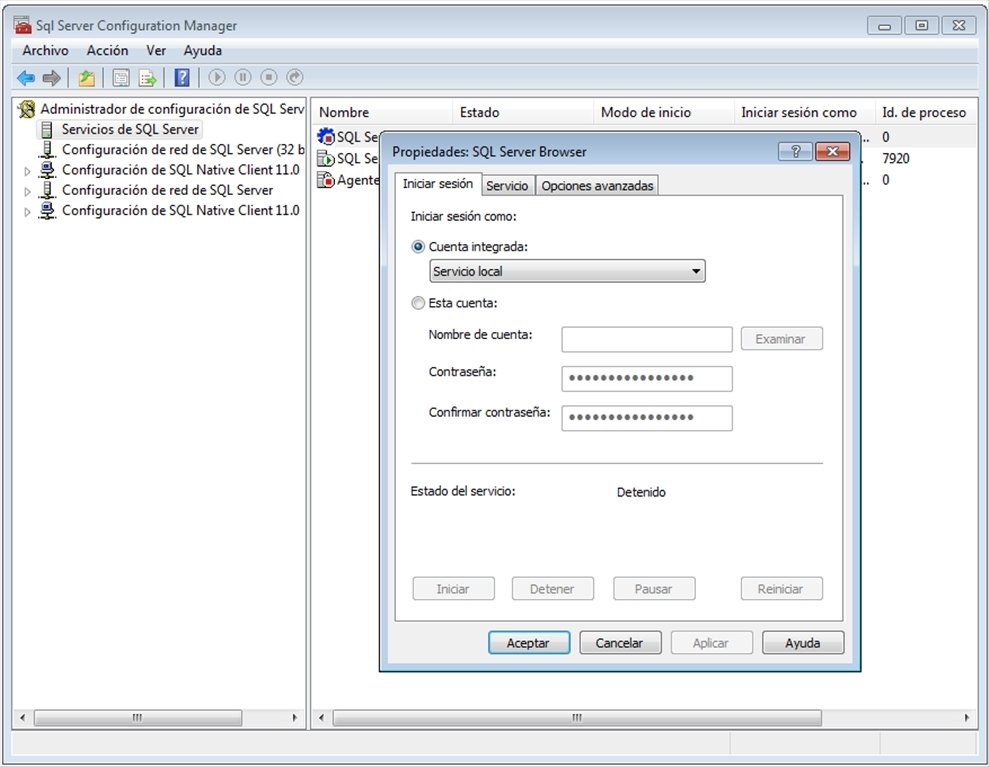Open the Acción menu
This screenshot has height=767, width=989.
(107, 50)
